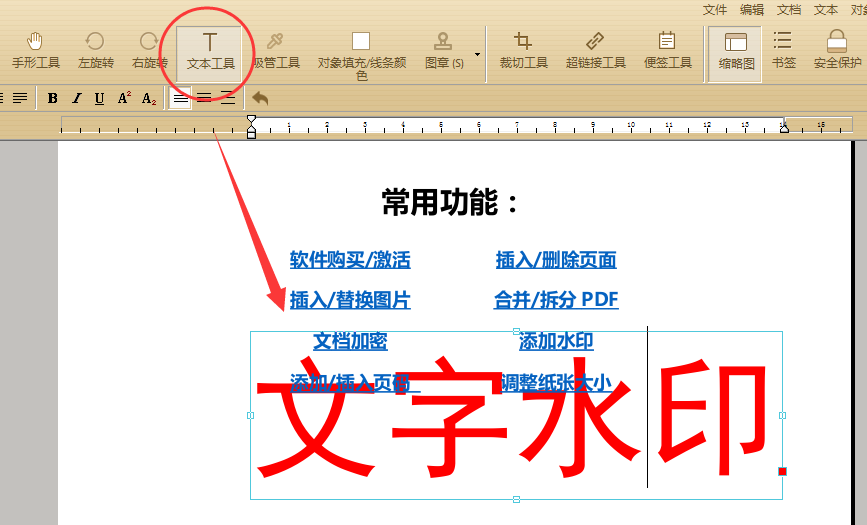
Task: Open the 插入/替换图片 link
Action: 350,300
